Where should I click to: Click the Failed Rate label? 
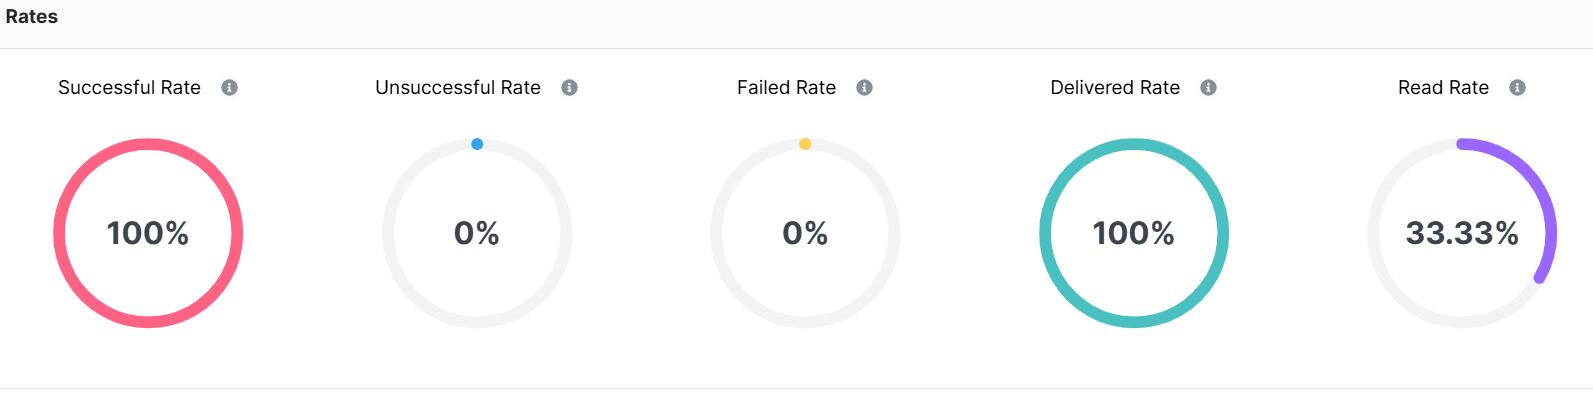786,88
